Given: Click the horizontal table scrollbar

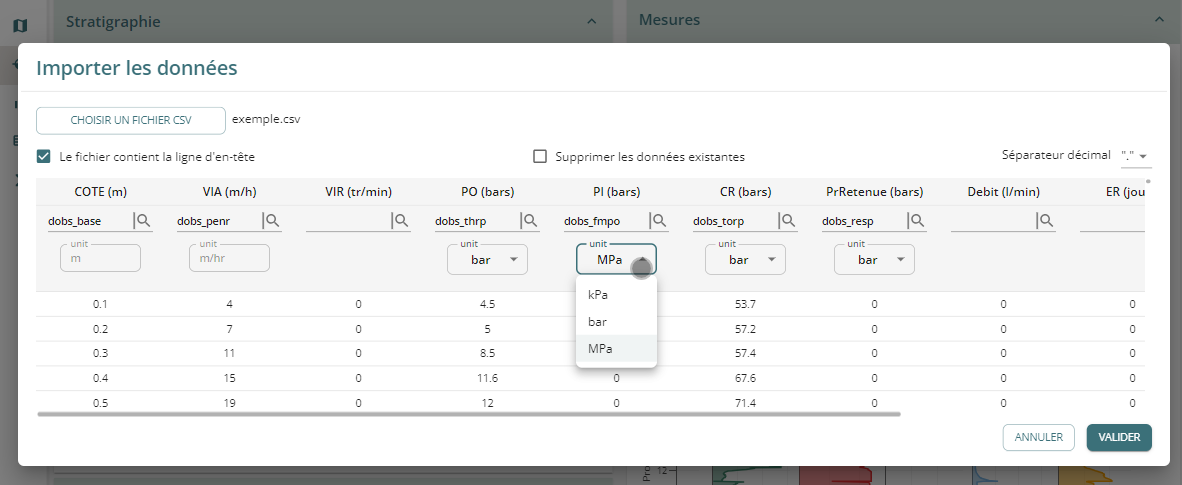Looking at the screenshot, I should [x=469, y=412].
